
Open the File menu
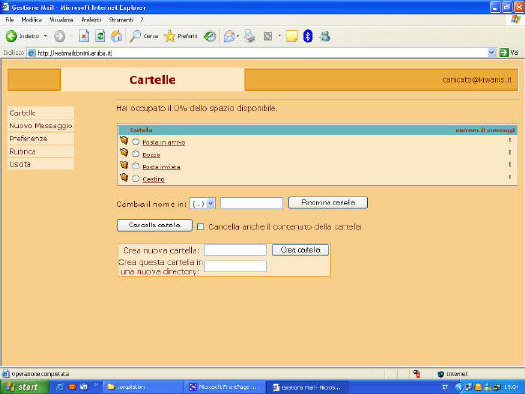pyautogui.click(x=10, y=20)
